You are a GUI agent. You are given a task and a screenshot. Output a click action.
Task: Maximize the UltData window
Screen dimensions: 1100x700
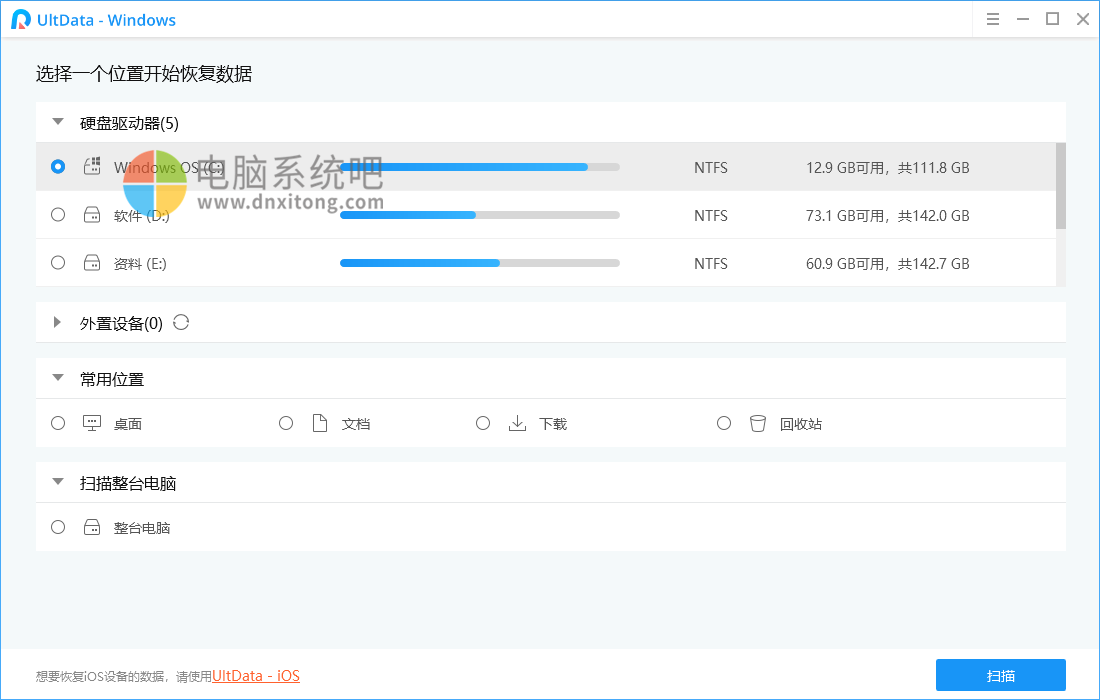pos(1052,19)
